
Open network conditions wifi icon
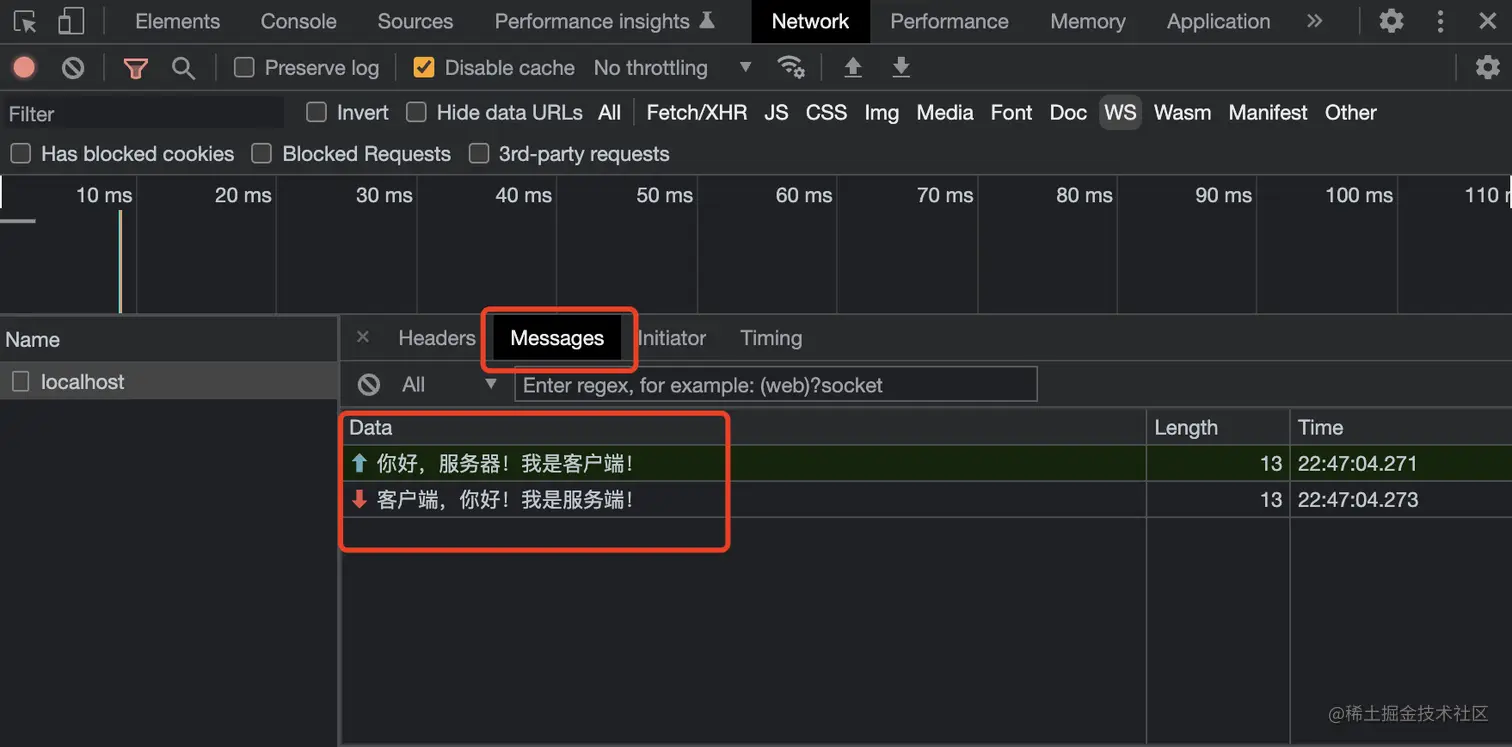[791, 67]
